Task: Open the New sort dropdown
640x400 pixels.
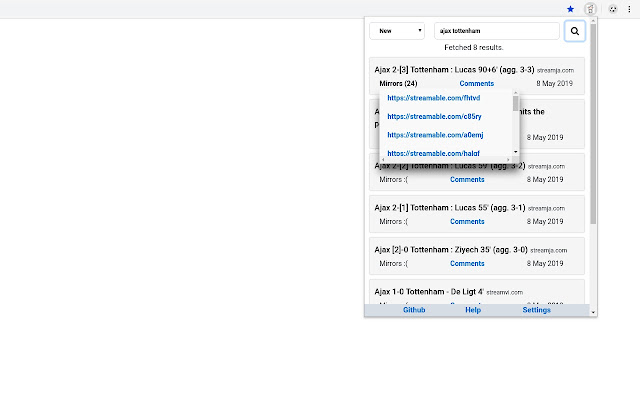Action: pyautogui.click(x=397, y=31)
